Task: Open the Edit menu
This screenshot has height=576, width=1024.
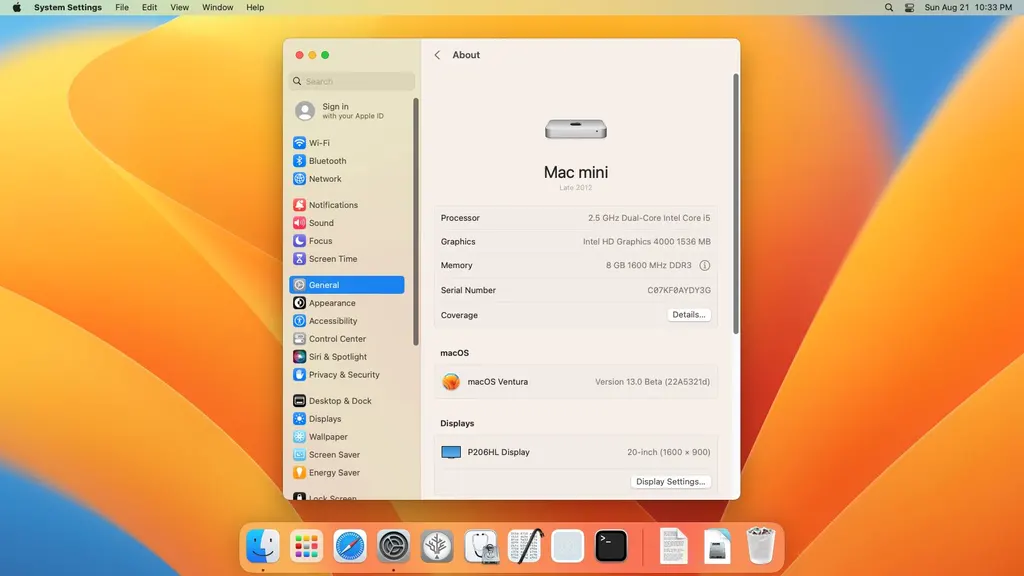Action: (150, 7)
